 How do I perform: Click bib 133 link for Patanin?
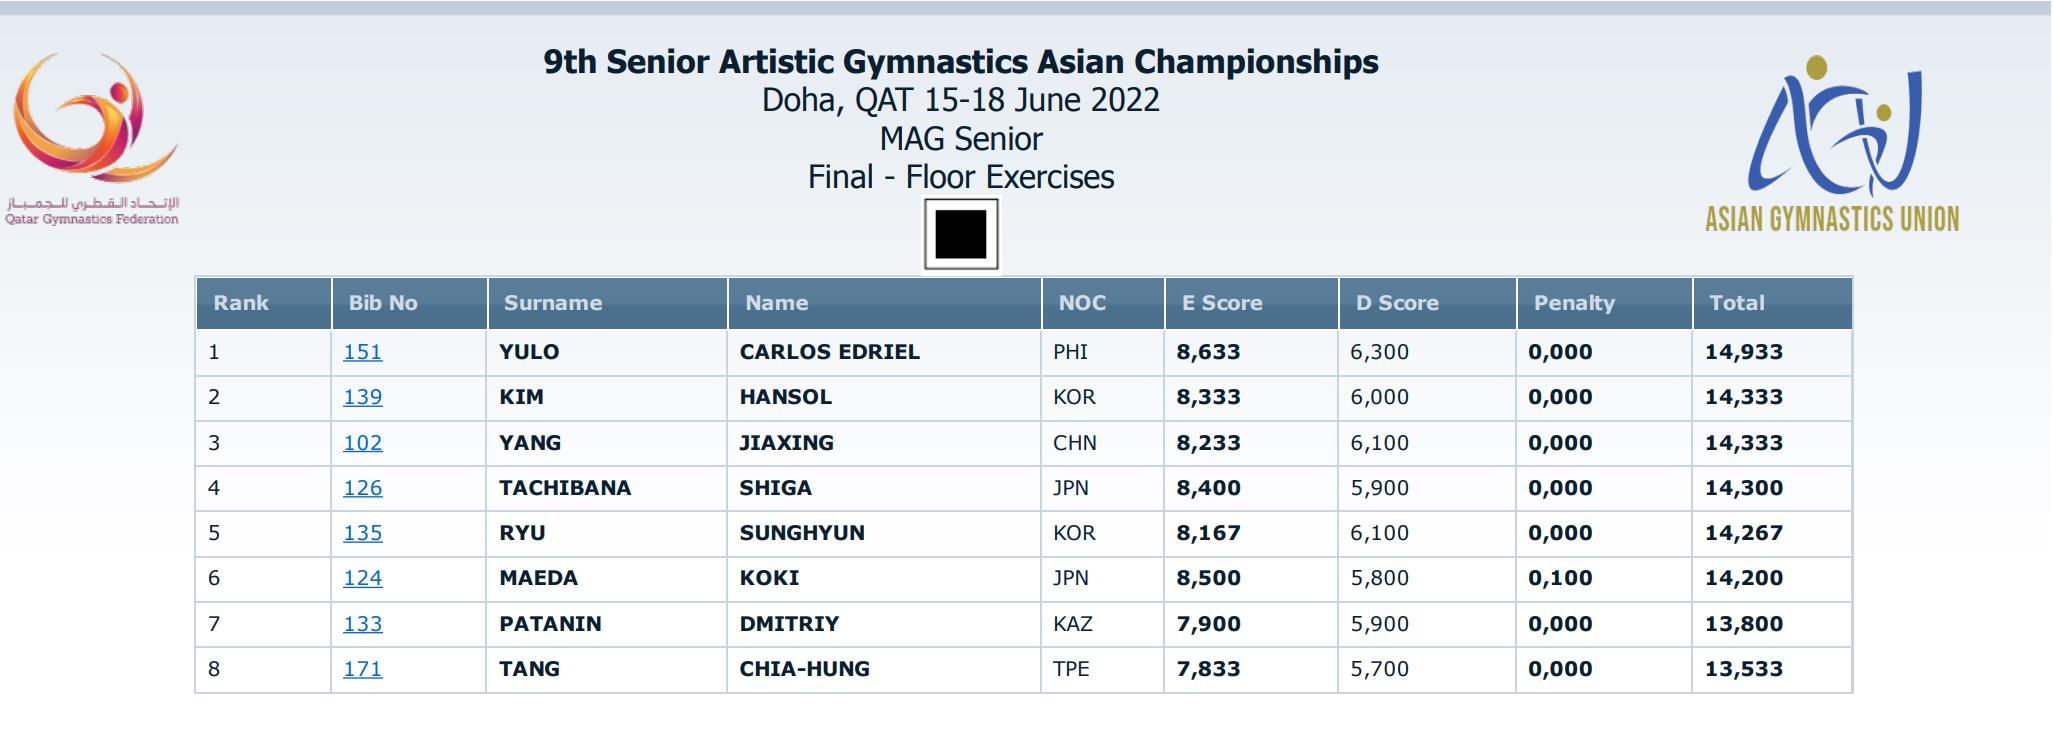click(x=362, y=624)
